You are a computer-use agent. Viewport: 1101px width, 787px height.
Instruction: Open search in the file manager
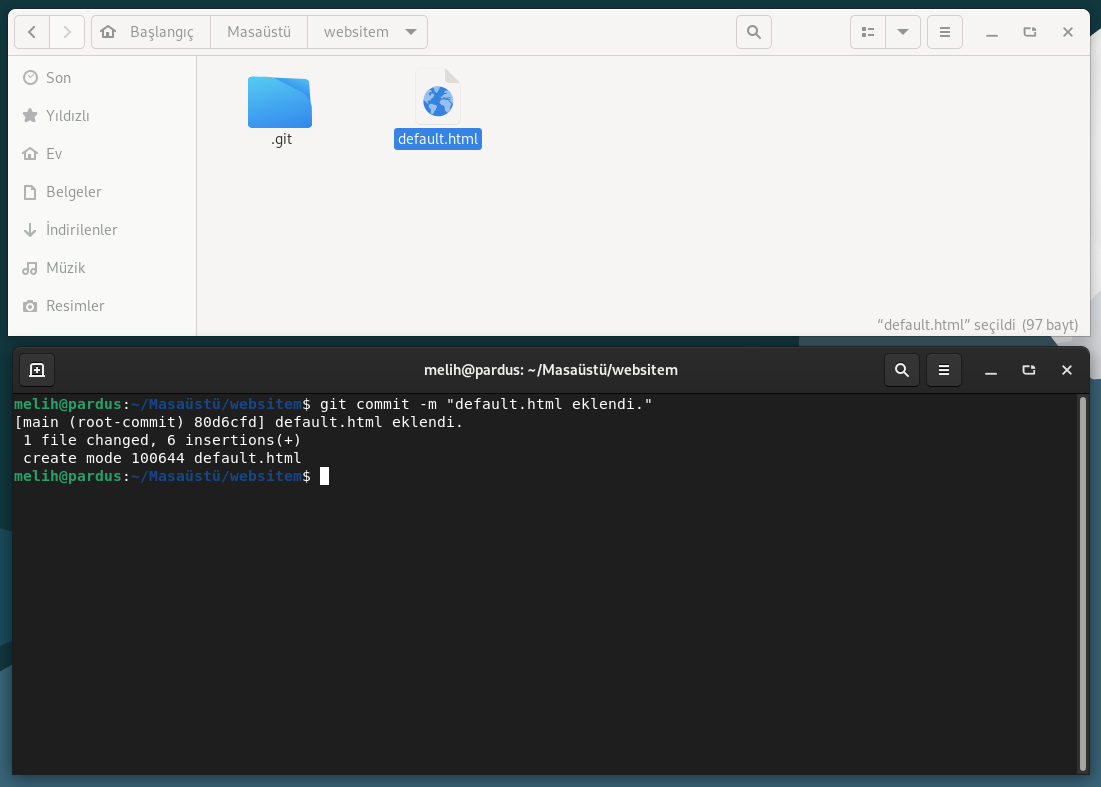(x=753, y=32)
